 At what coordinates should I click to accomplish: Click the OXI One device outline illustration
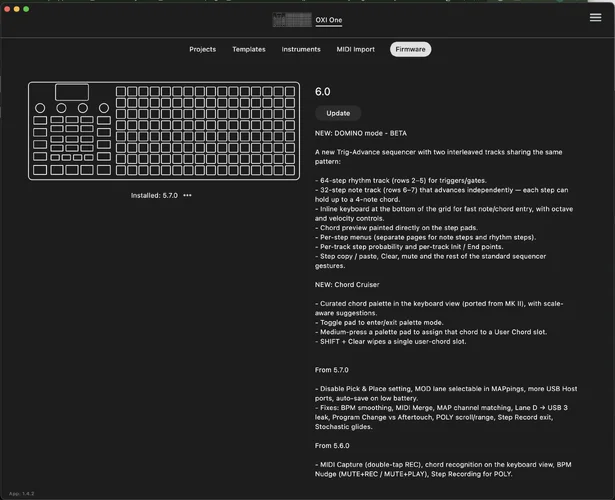coord(164,131)
